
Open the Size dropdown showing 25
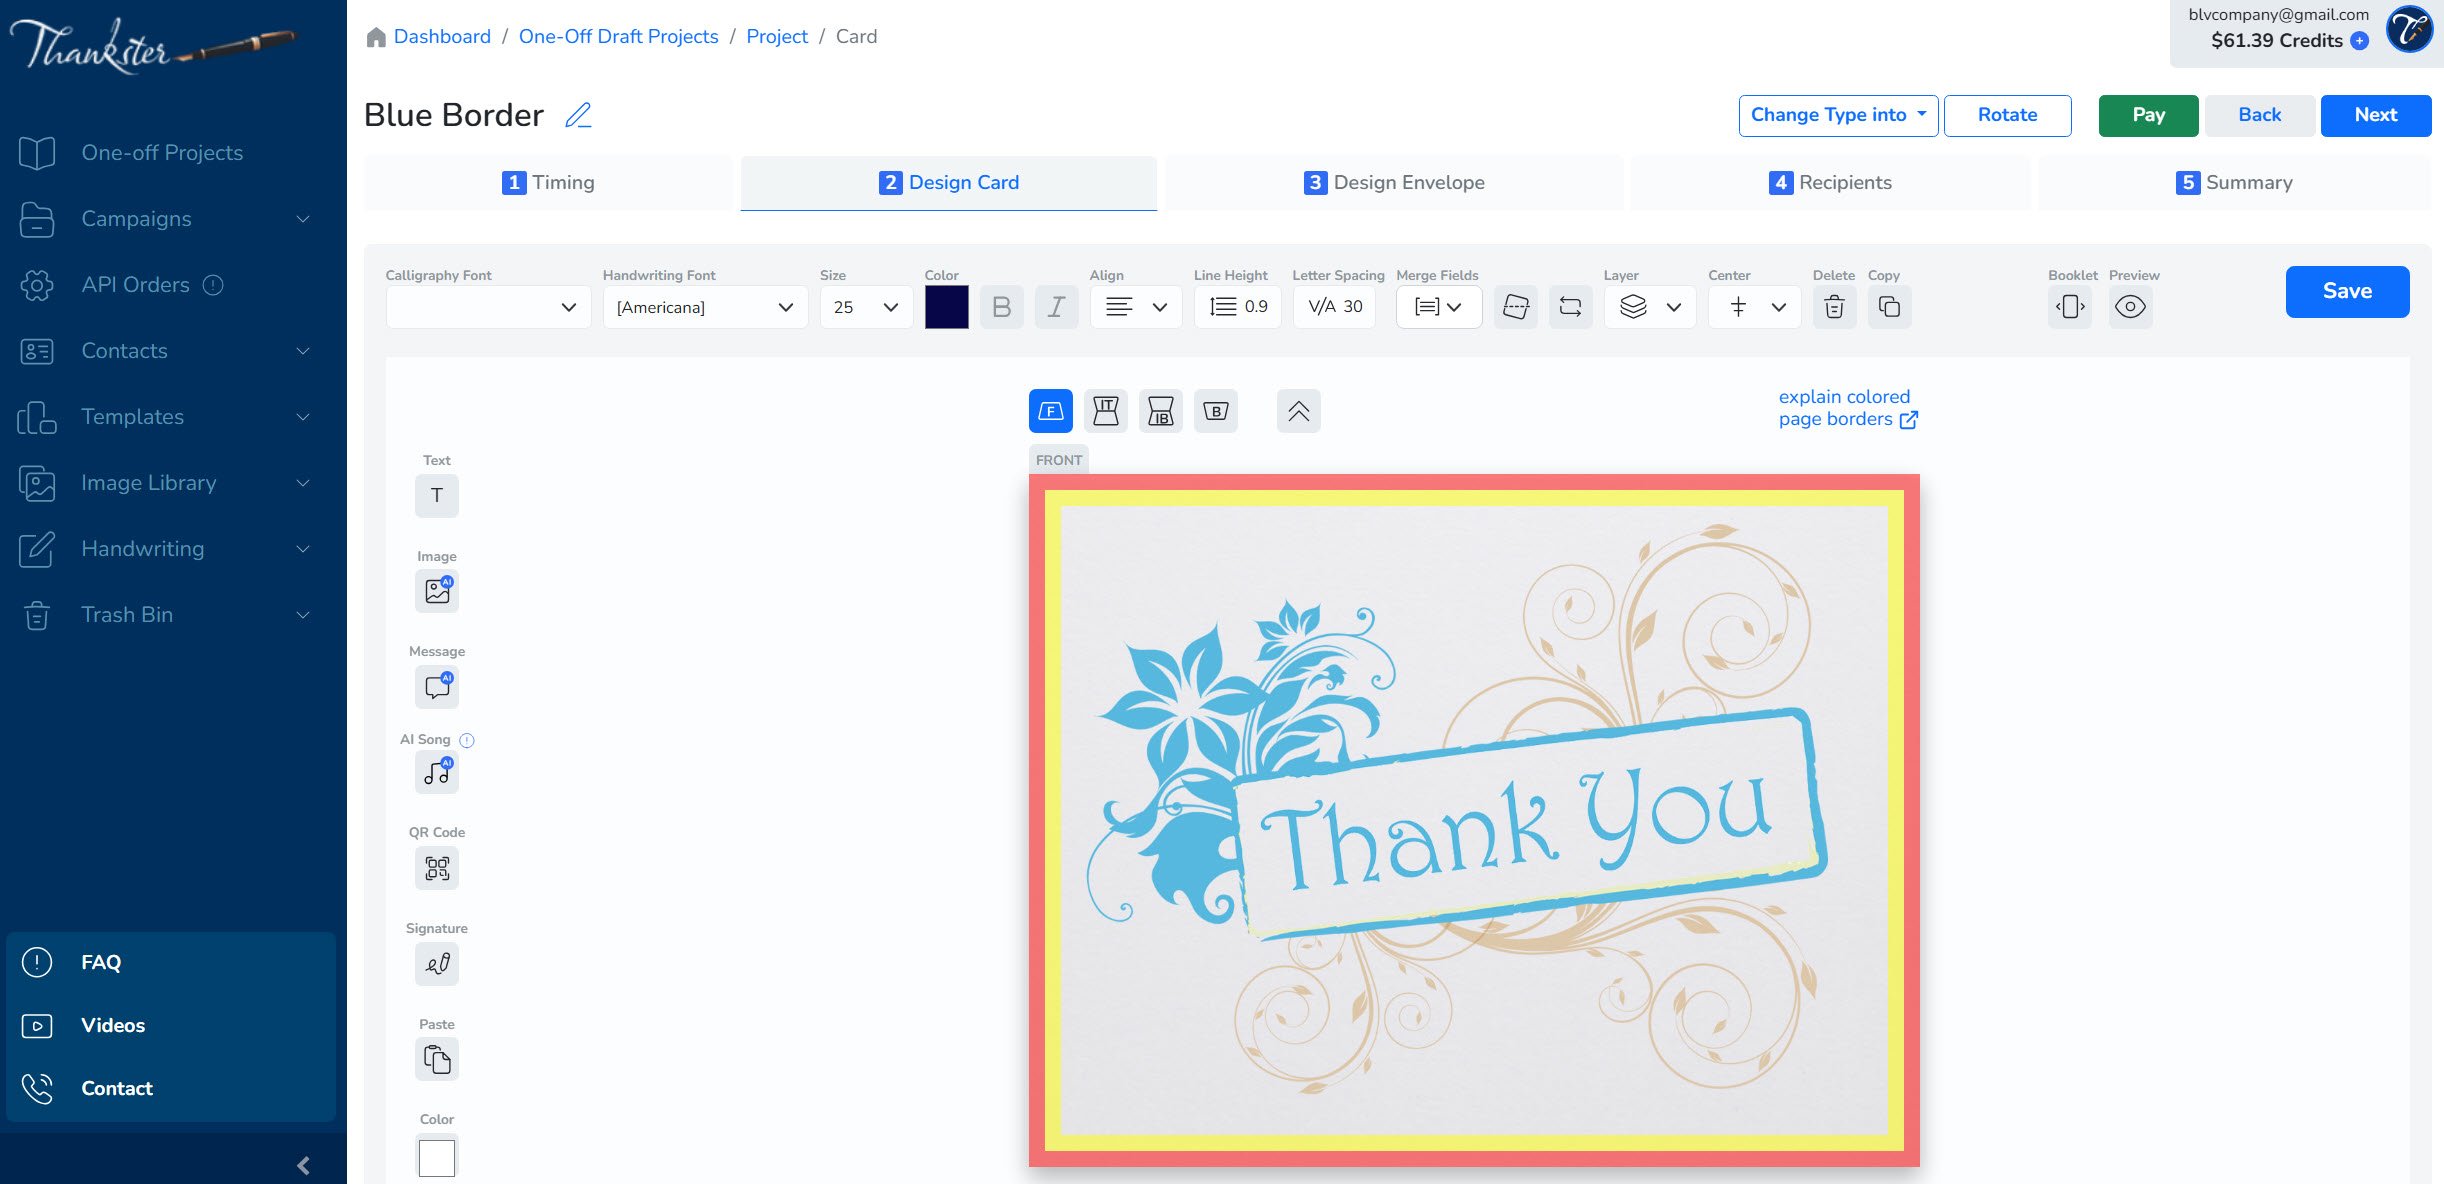click(x=865, y=307)
